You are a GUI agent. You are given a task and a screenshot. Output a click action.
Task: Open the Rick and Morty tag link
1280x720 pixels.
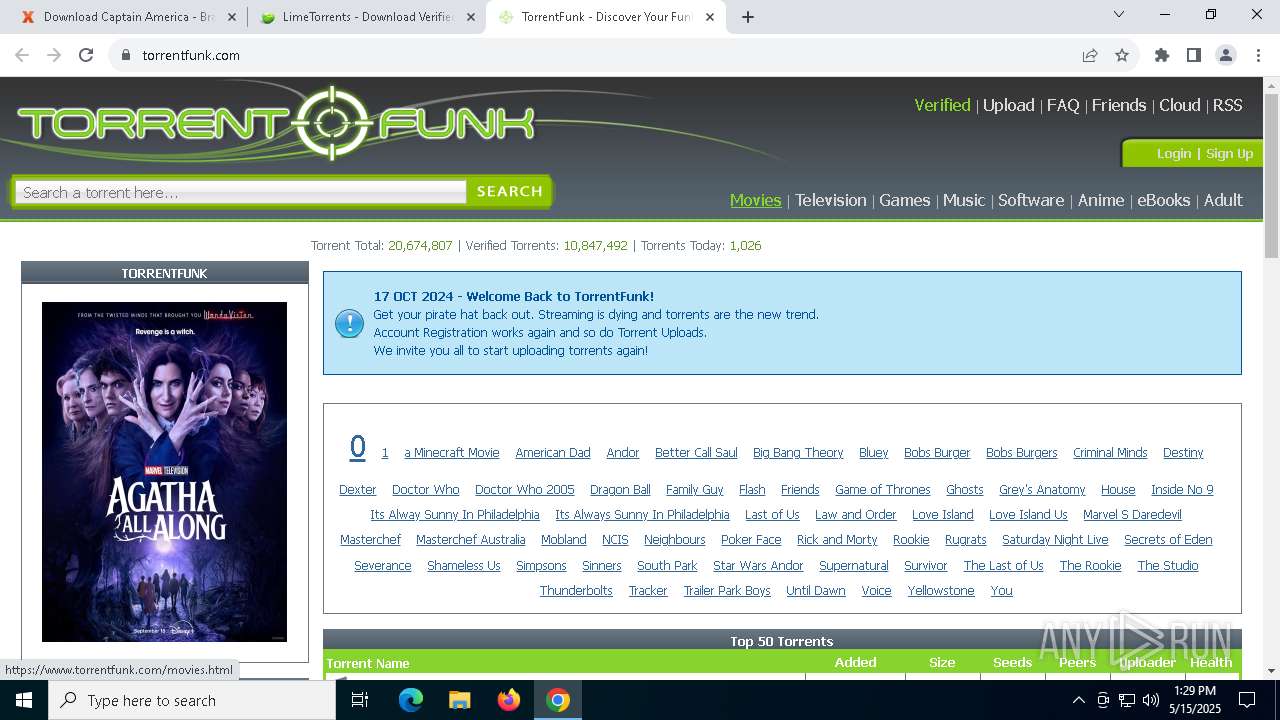tap(837, 539)
